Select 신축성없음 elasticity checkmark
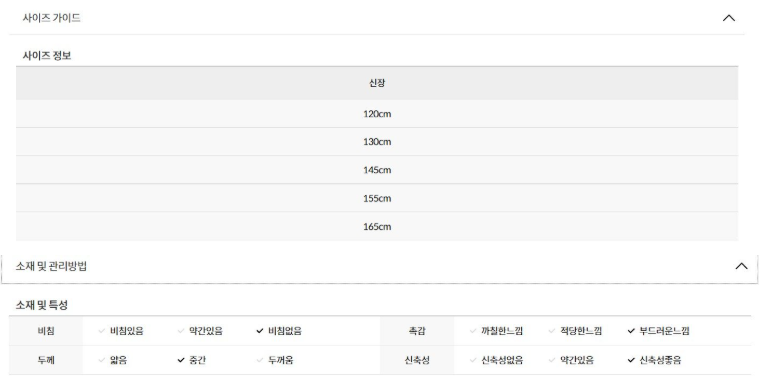Screen dimensions: 766x388 click(496, 360)
